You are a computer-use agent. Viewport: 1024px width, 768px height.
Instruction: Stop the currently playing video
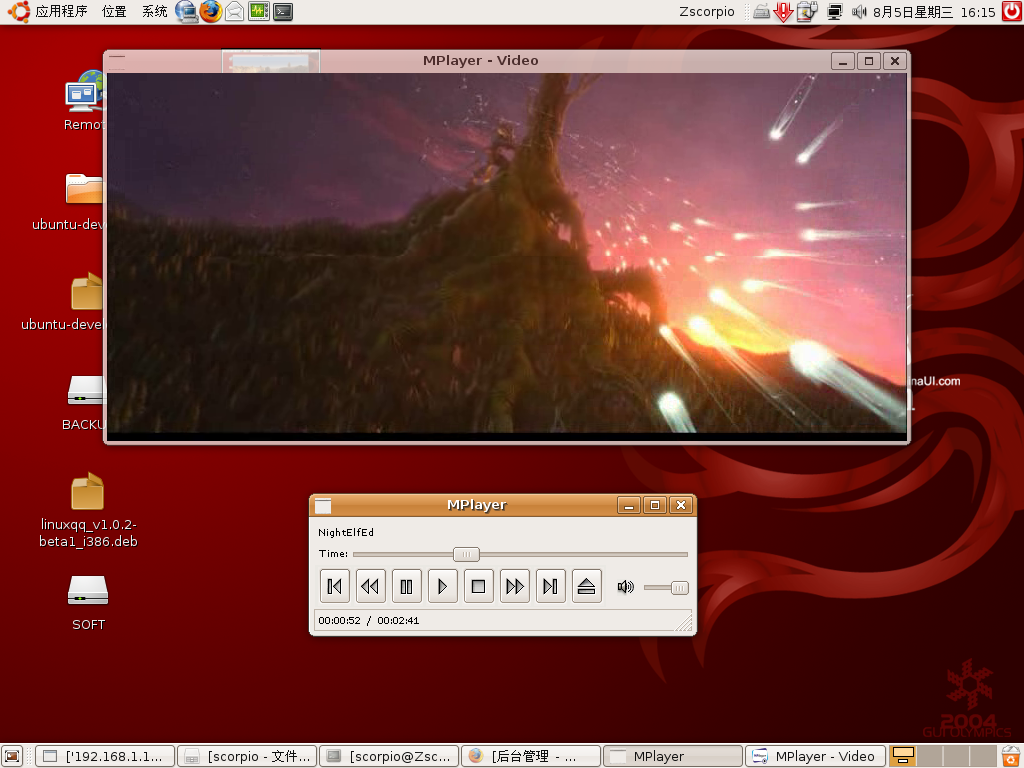(x=478, y=586)
